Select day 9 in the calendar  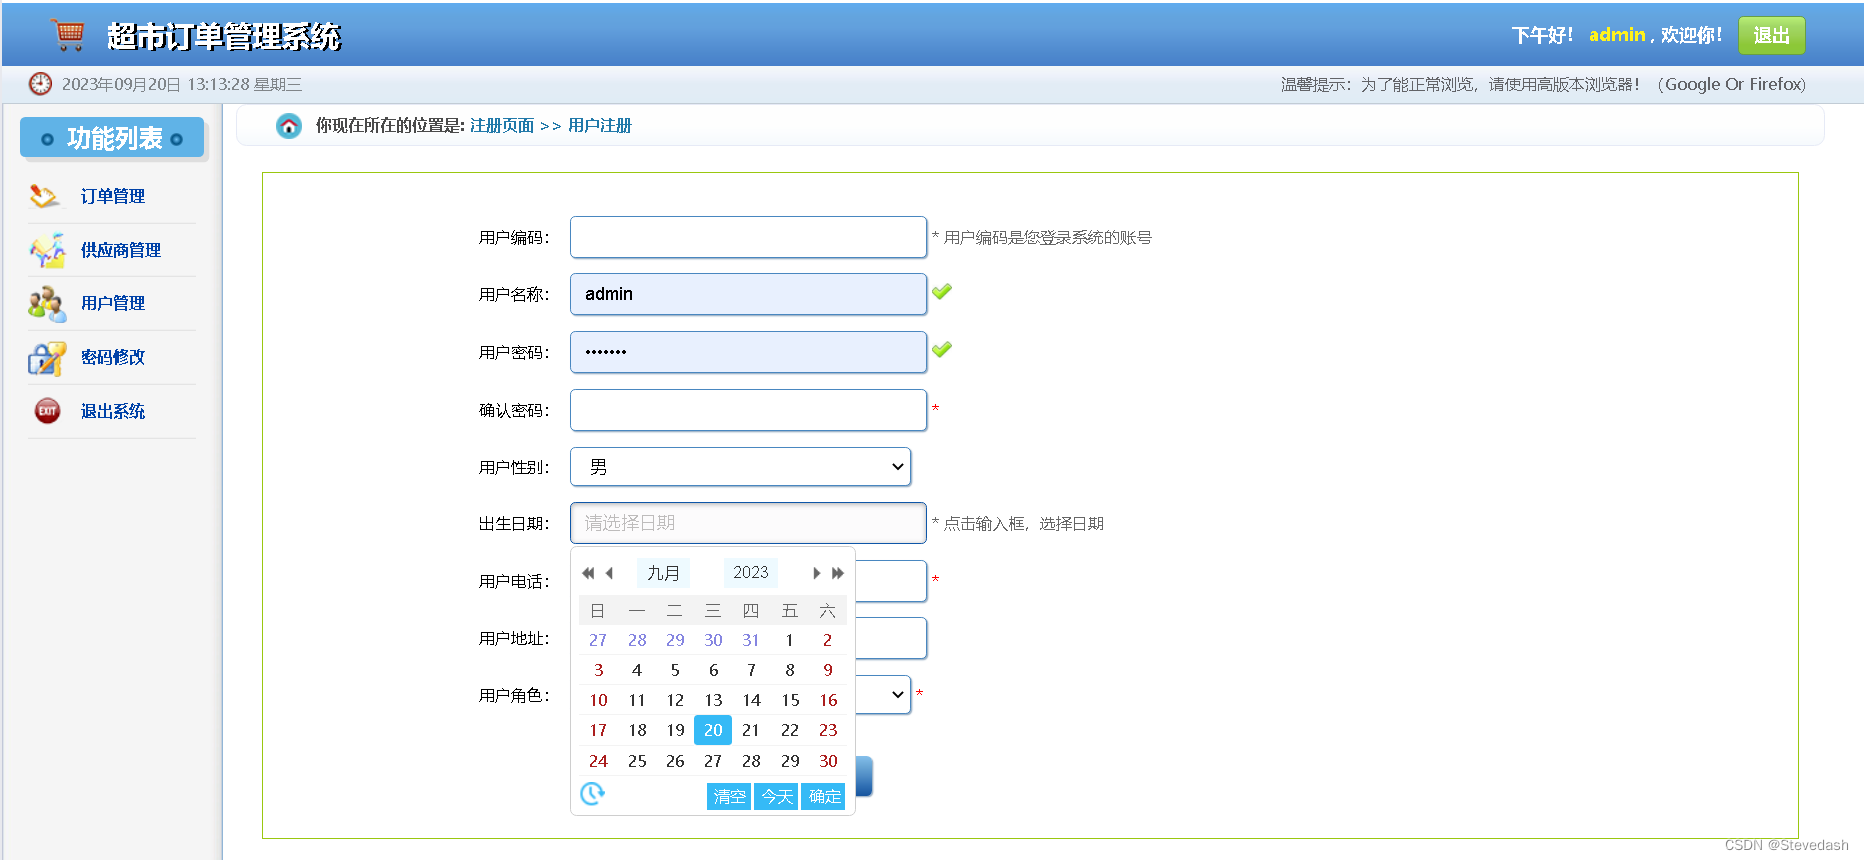coord(828,670)
